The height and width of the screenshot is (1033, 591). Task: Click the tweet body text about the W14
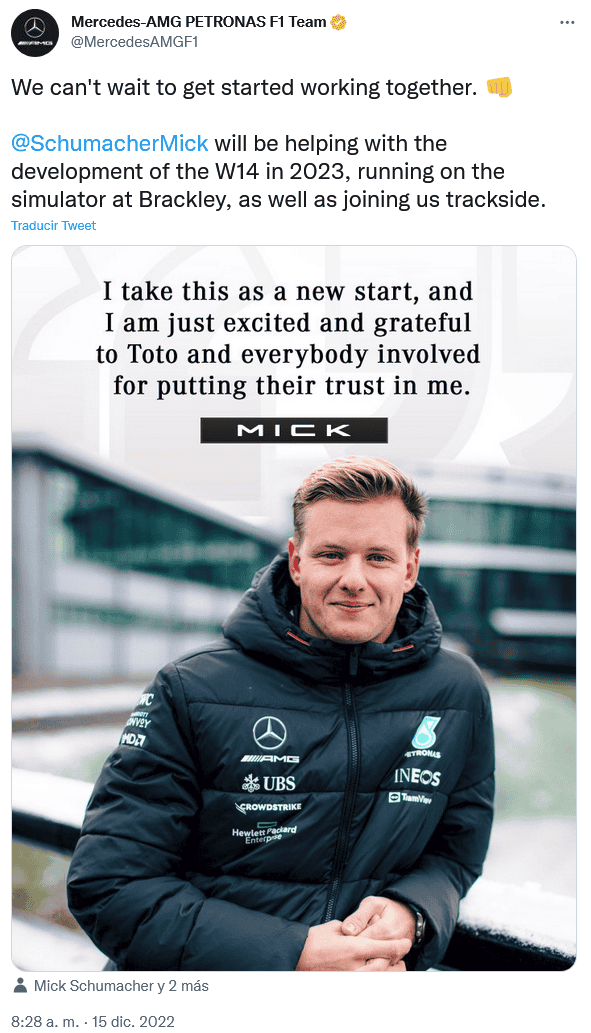[279, 171]
